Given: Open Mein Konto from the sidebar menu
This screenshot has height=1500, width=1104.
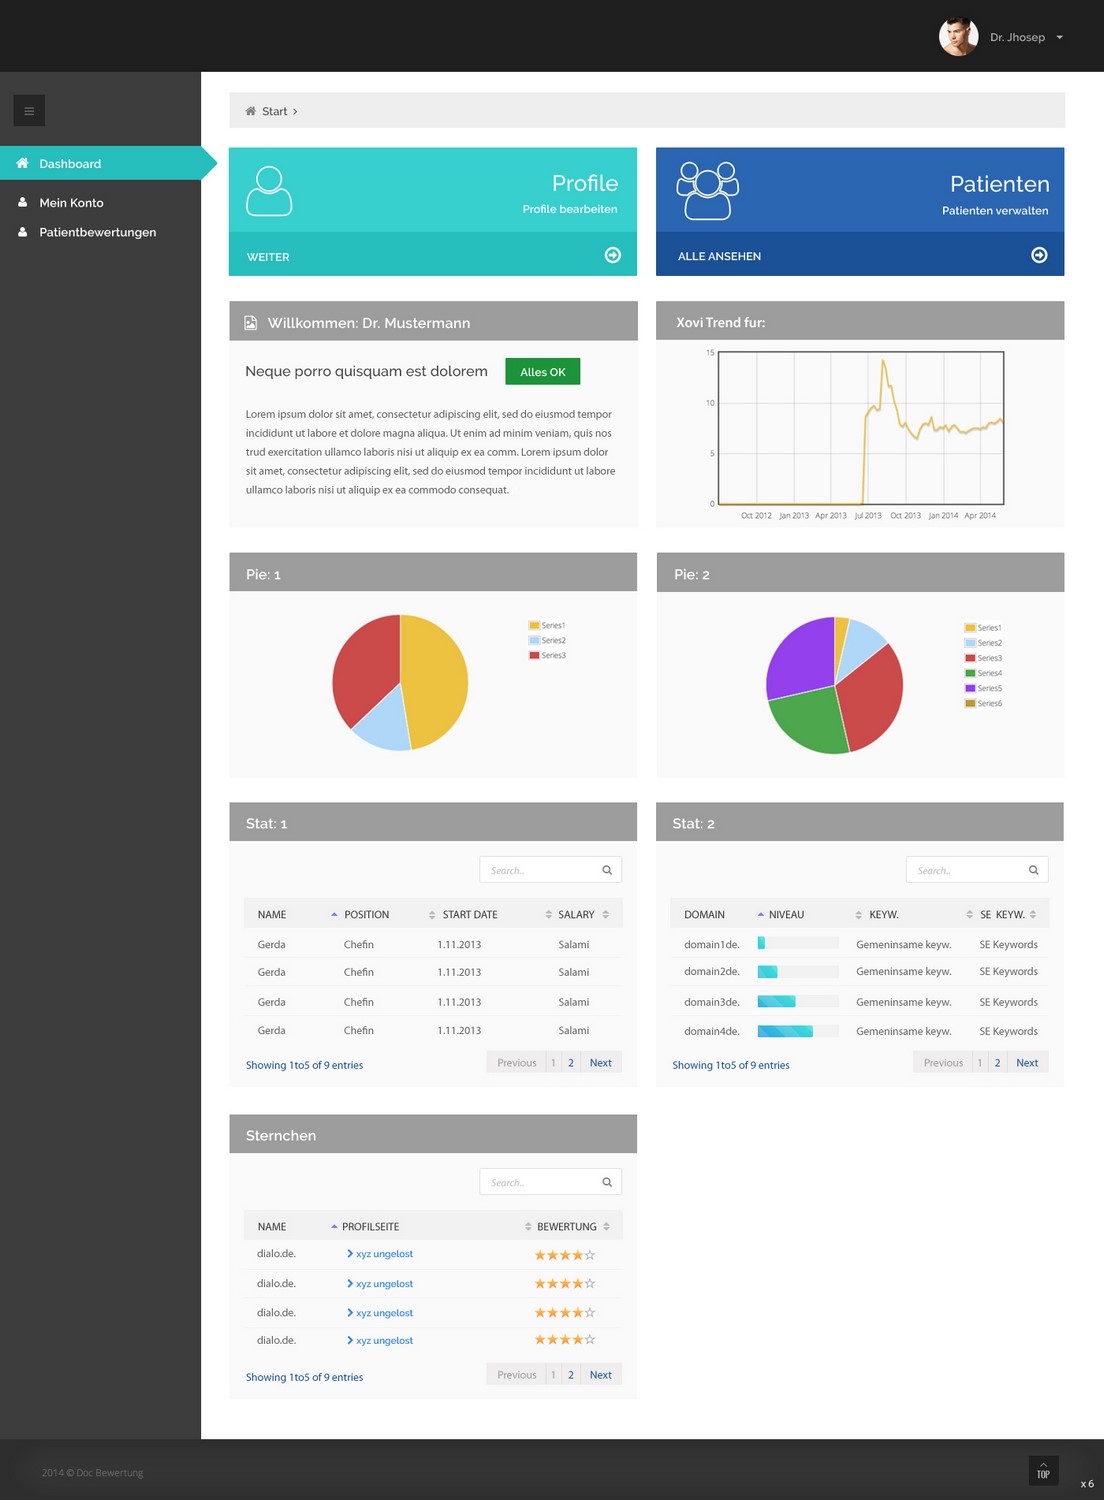Looking at the screenshot, I should 71,202.
